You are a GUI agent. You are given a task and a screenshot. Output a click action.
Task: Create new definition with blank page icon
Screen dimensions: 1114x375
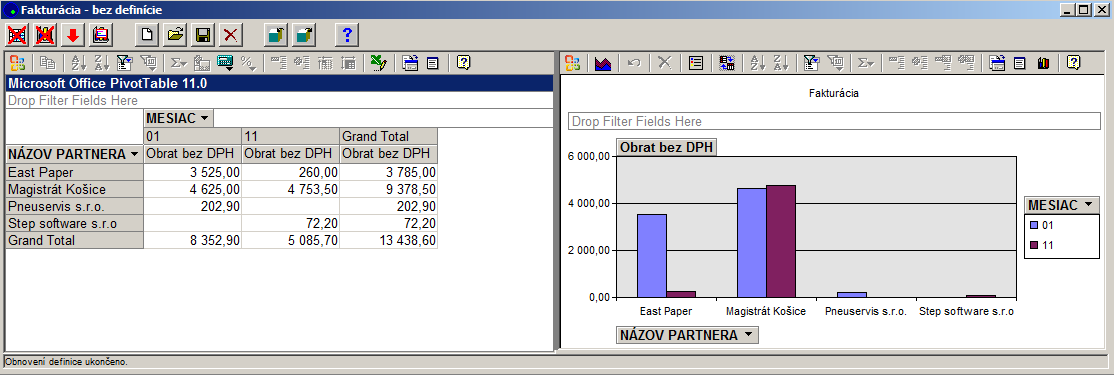point(146,34)
